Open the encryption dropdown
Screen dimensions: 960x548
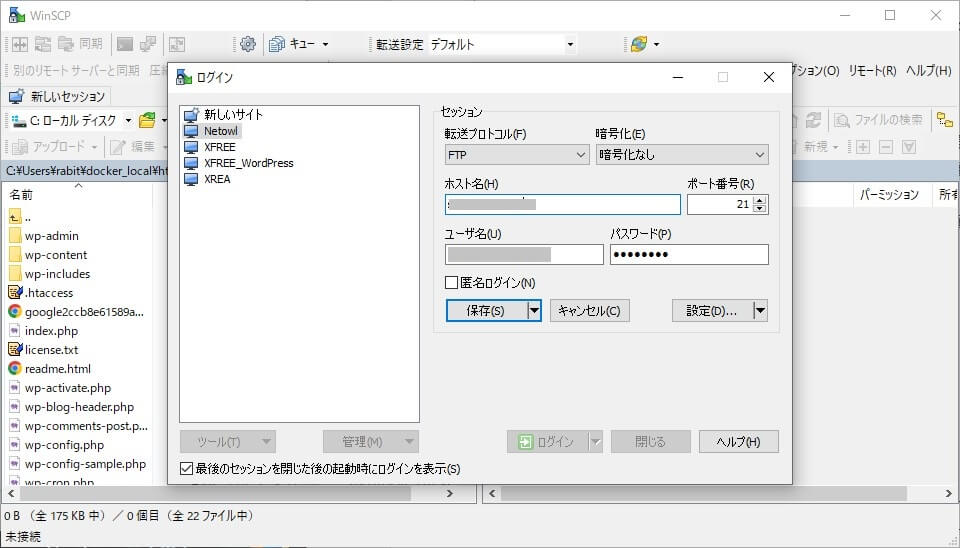pyautogui.click(x=681, y=155)
